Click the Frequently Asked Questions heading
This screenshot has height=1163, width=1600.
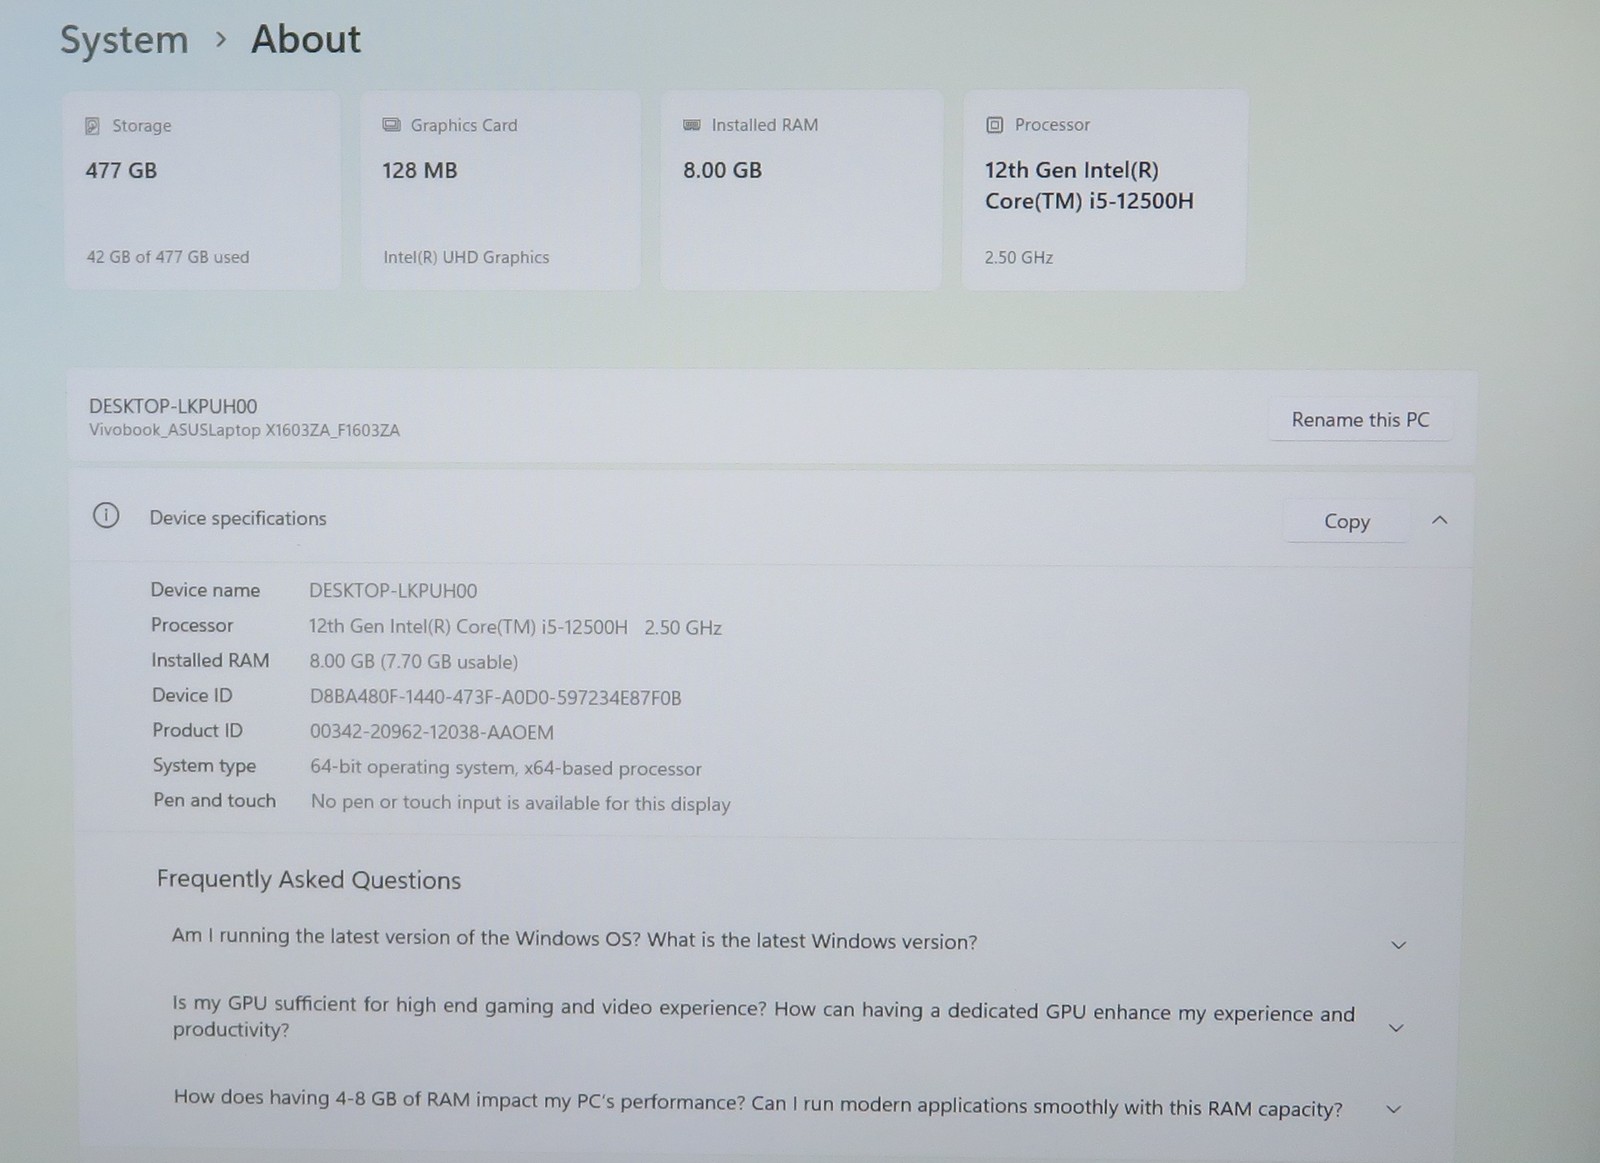pos(309,880)
